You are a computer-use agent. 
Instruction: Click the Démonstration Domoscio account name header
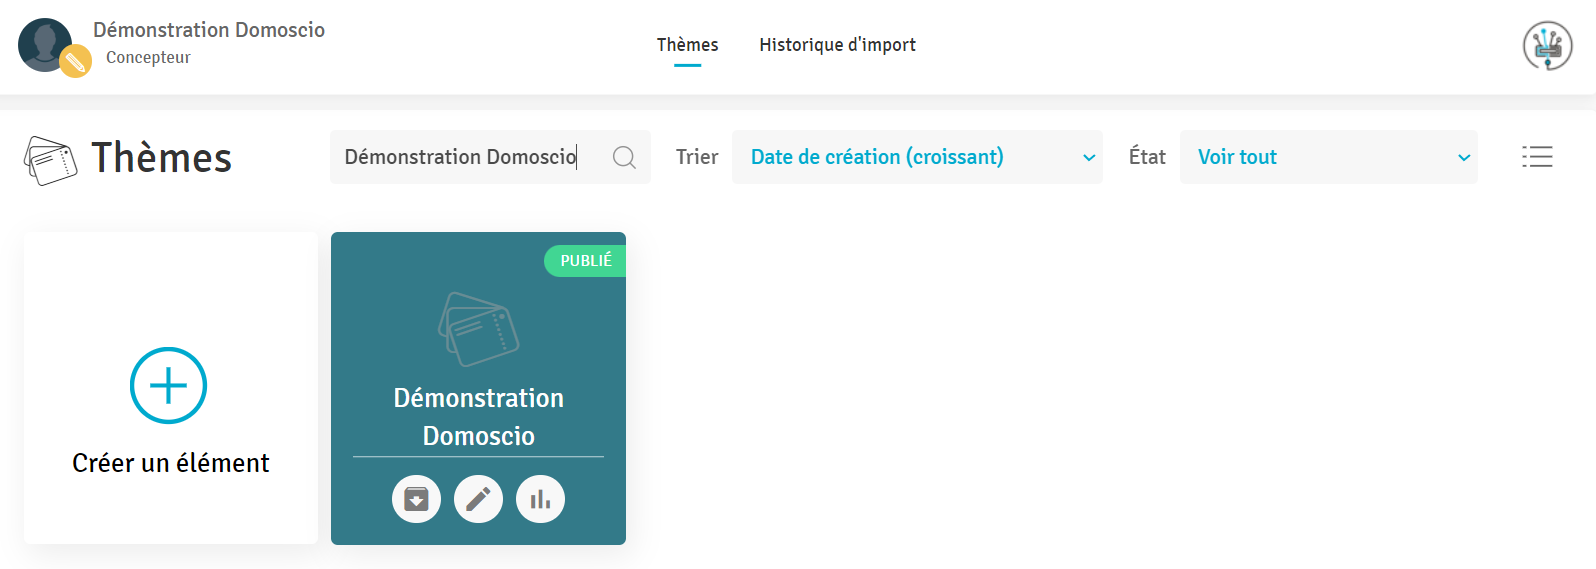(x=209, y=30)
